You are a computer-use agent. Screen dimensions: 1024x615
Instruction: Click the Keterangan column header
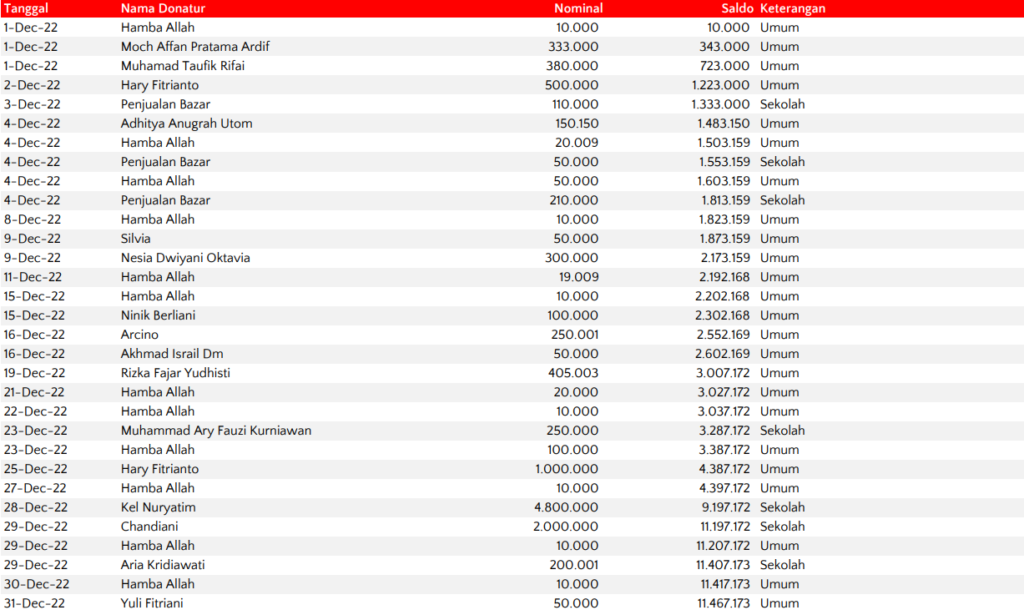[x=792, y=8]
